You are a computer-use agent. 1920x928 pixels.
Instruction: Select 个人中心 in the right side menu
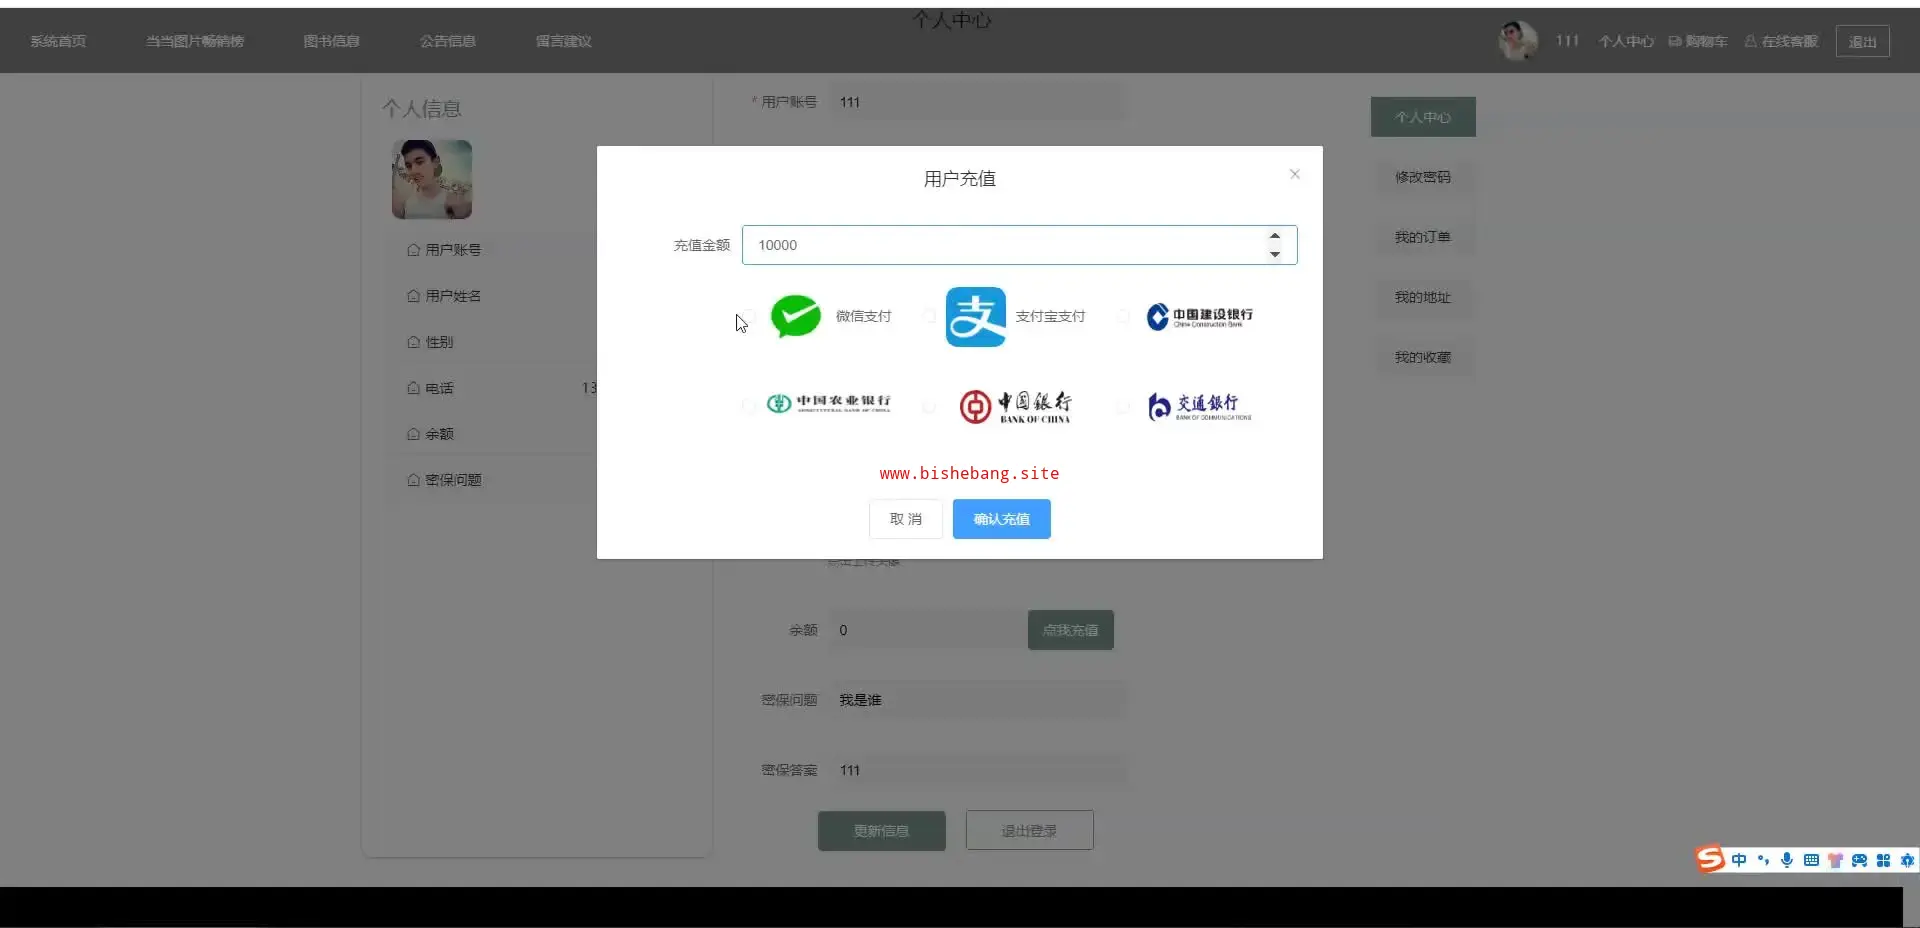(x=1423, y=117)
